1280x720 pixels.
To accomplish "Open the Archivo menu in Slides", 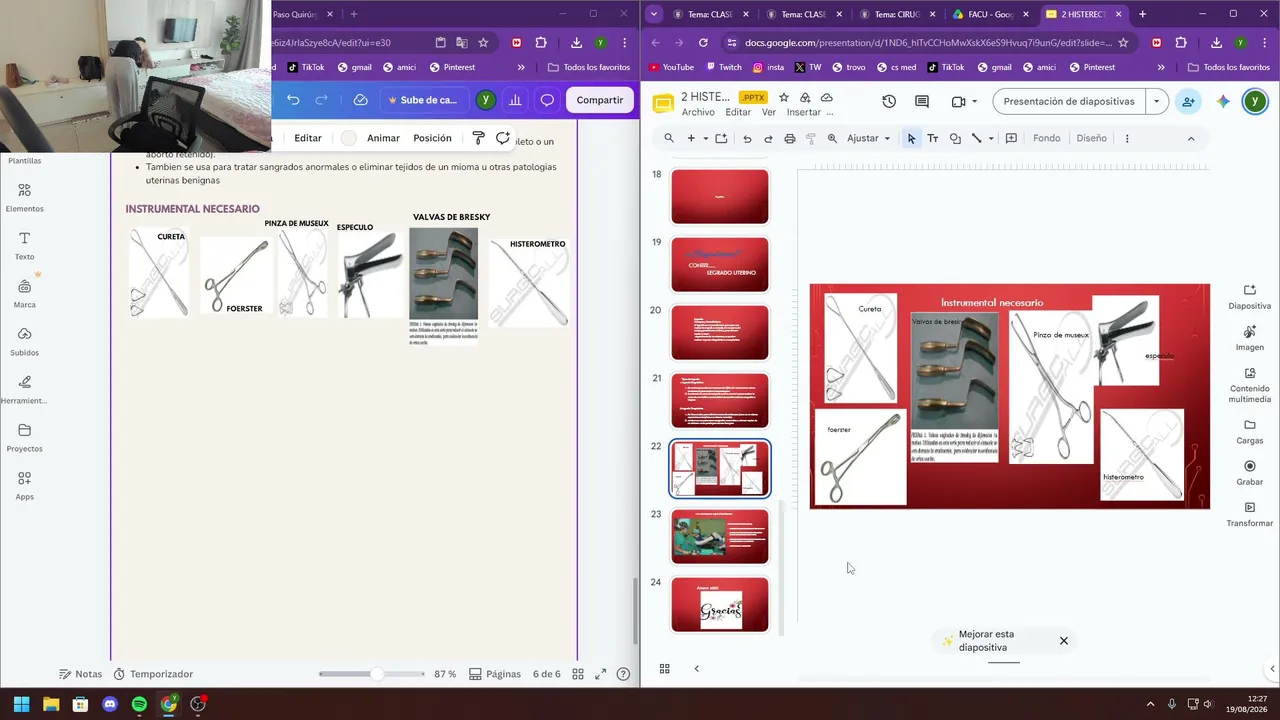I will click(698, 112).
